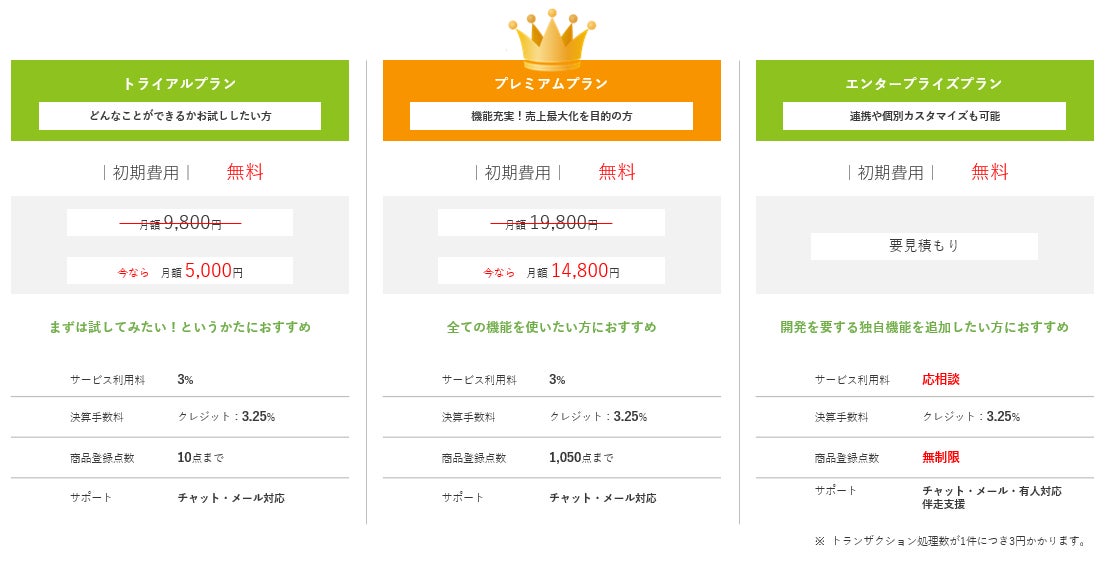Click まずは試してみたい！ recommendation text
Viewport: 1109px width, 569px height.
[180, 327]
